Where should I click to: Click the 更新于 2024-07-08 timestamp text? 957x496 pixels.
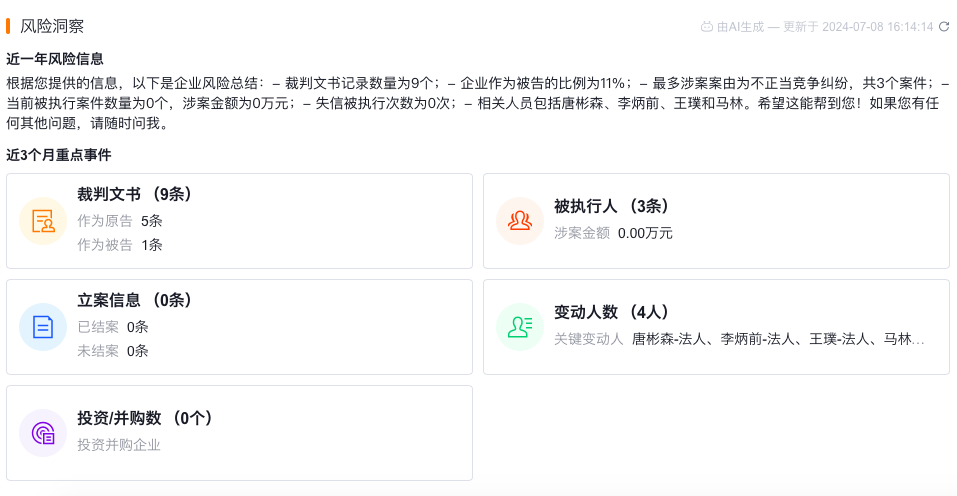[x=858, y=27]
